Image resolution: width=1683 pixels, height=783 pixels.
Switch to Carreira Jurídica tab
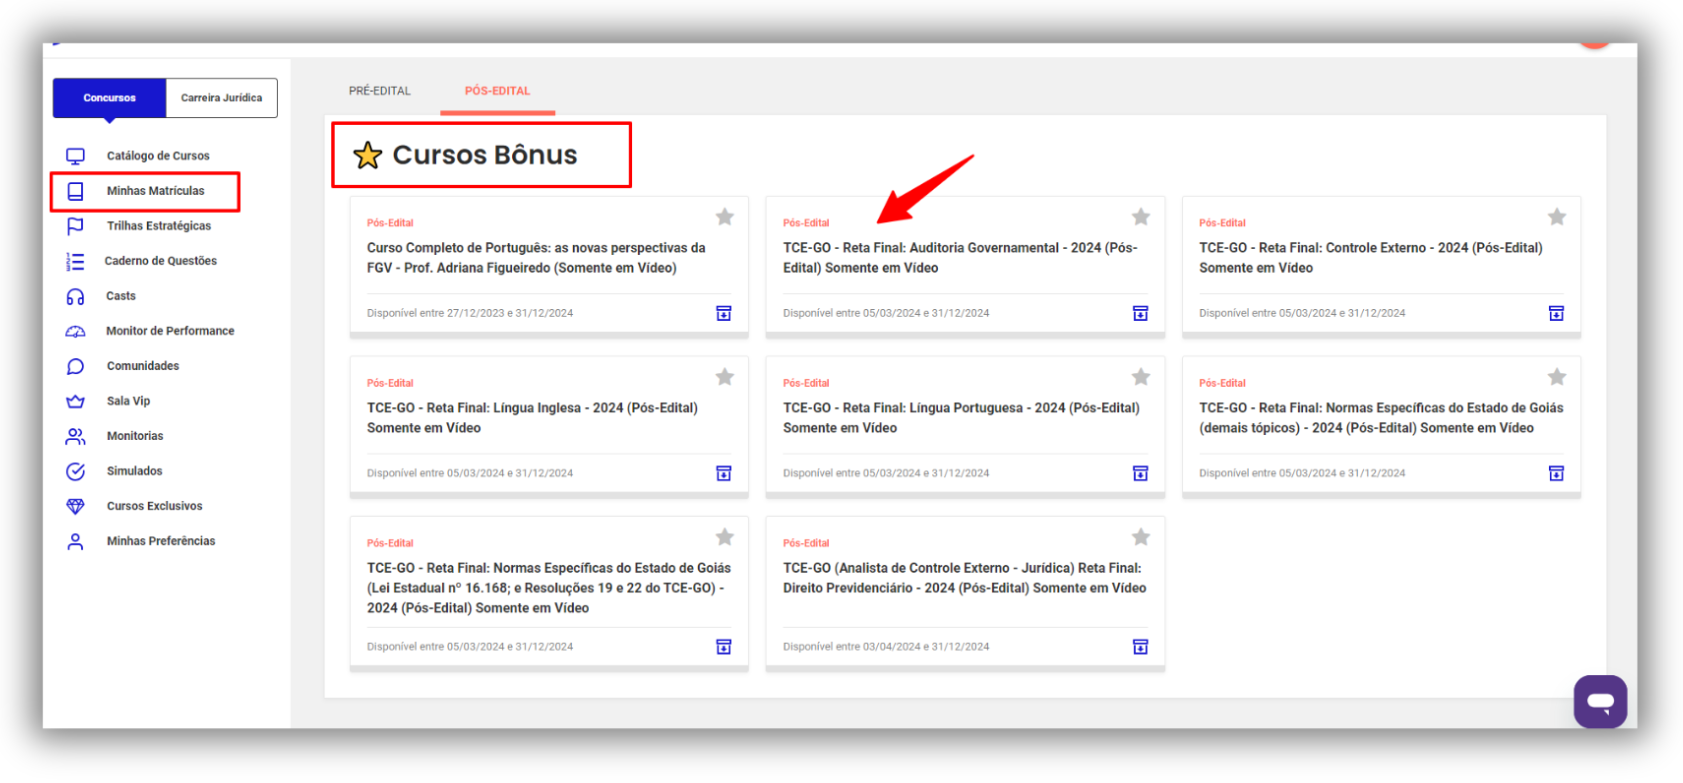(221, 98)
